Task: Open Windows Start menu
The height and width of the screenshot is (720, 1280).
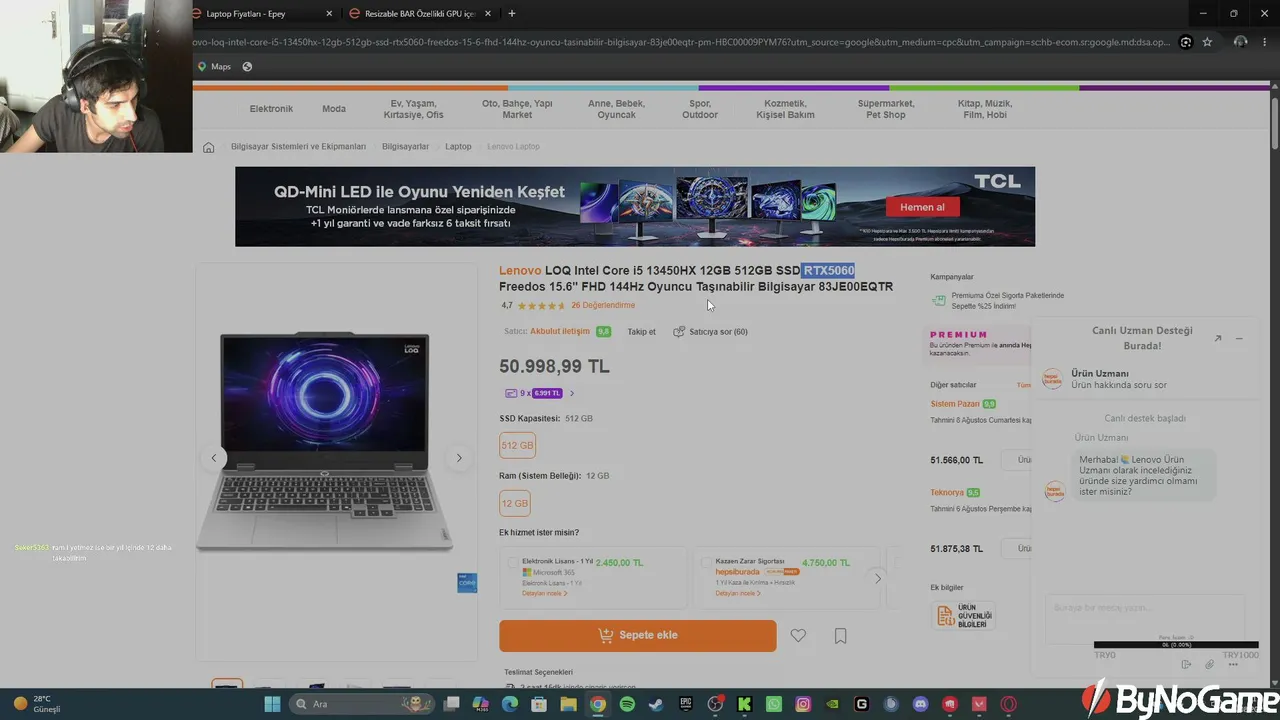Action: (x=272, y=704)
